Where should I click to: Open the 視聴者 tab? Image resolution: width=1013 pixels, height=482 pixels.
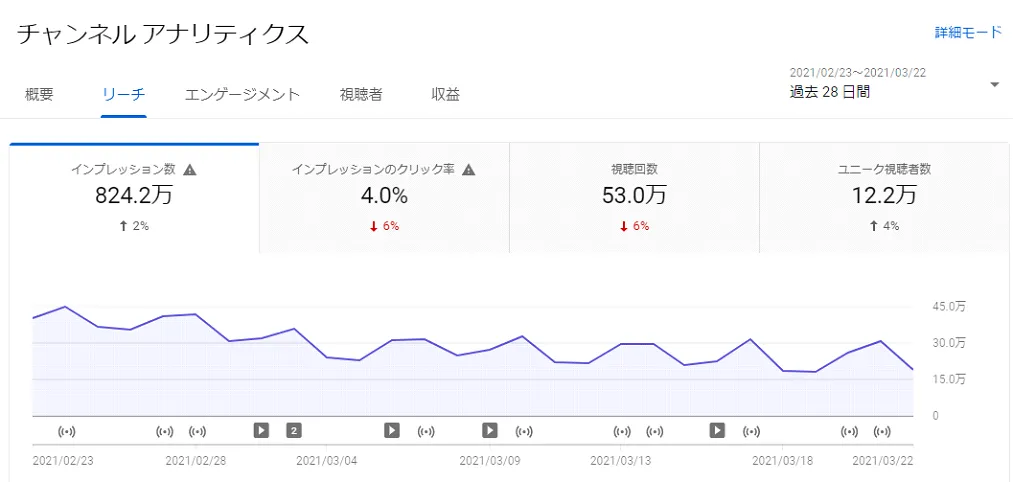point(361,95)
